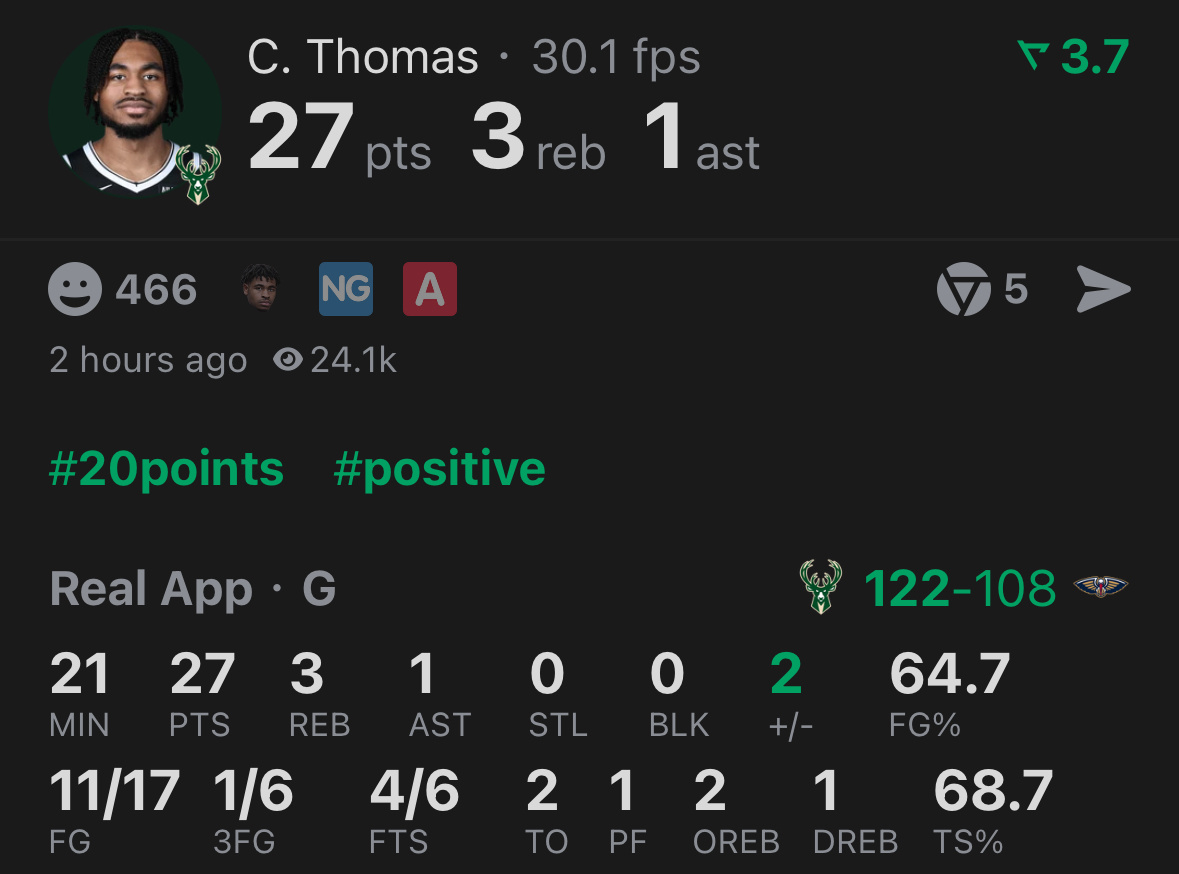This screenshot has height=874, width=1179.
Task: Click the player face emoji badge
Action: point(262,289)
